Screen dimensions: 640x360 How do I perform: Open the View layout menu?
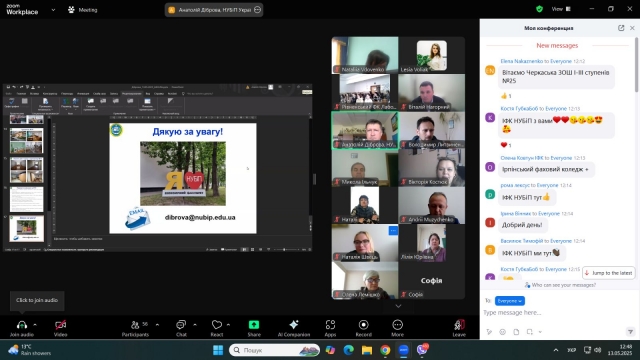coord(561,9)
